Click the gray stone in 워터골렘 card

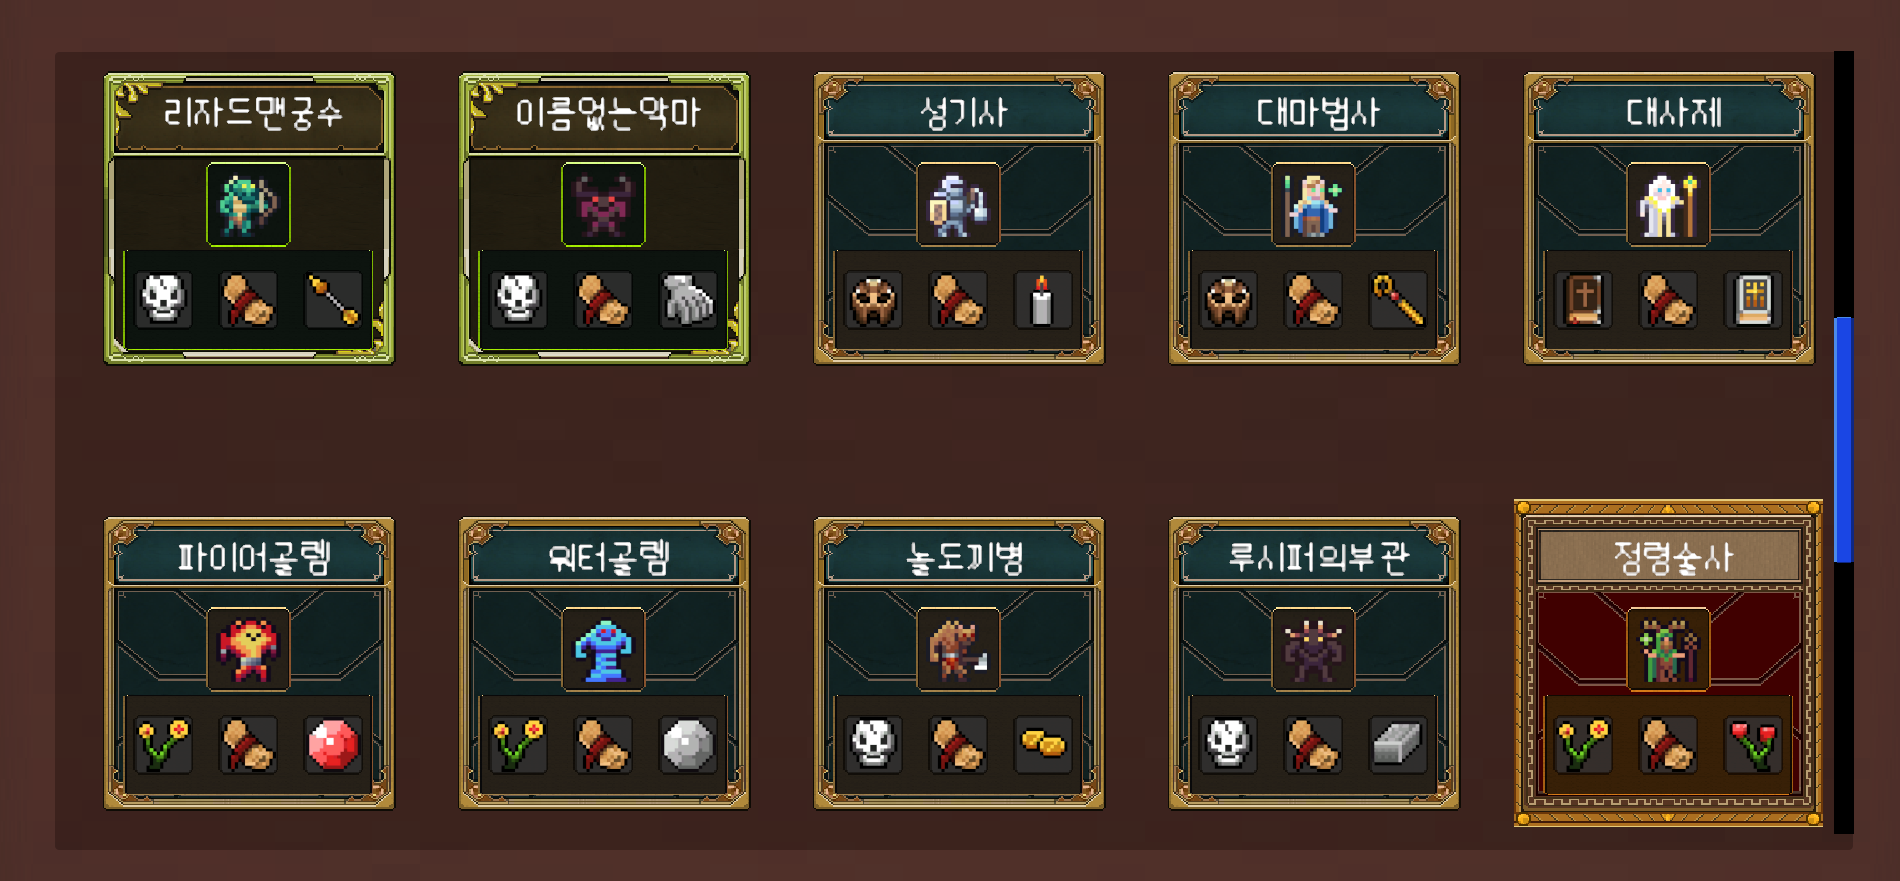coord(688,744)
